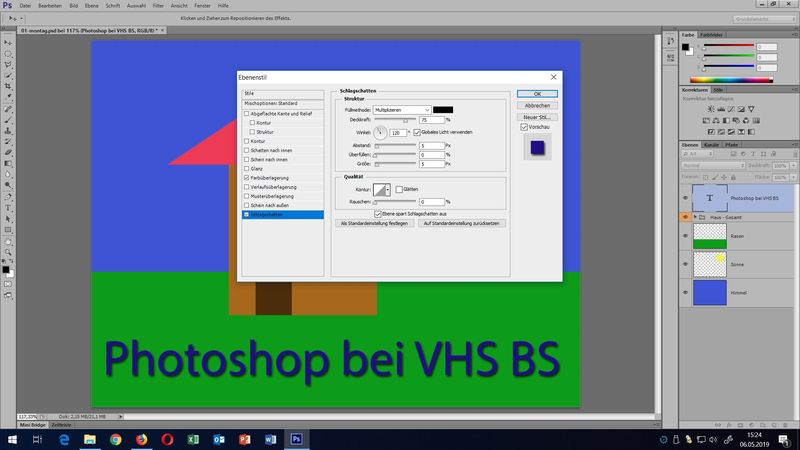
Task: Enable Abgeflachte Kante und Relief checkbox
Action: click(x=246, y=114)
